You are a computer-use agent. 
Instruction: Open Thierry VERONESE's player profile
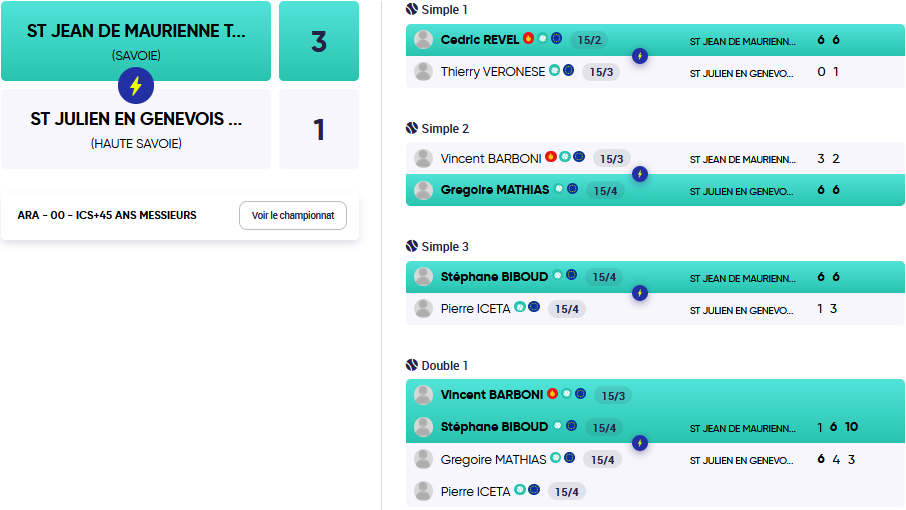(x=493, y=72)
